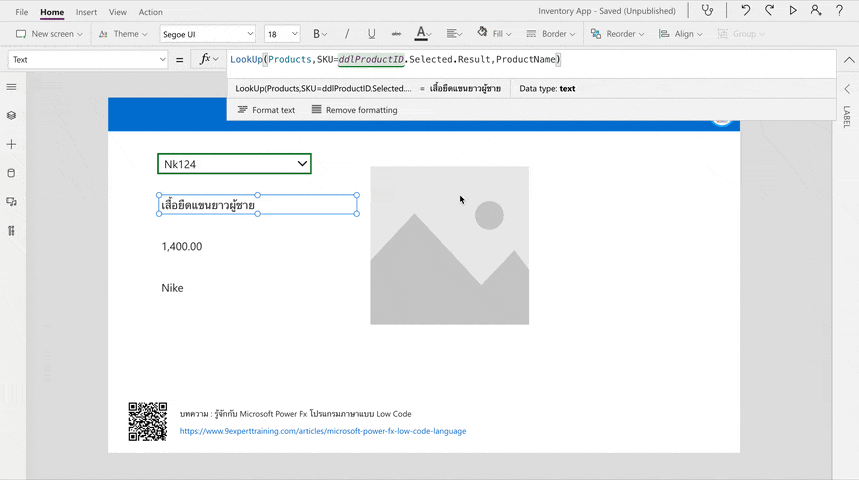Open the Data sources cylinder icon
This screenshot has height=480, width=859.
[x=12, y=173]
